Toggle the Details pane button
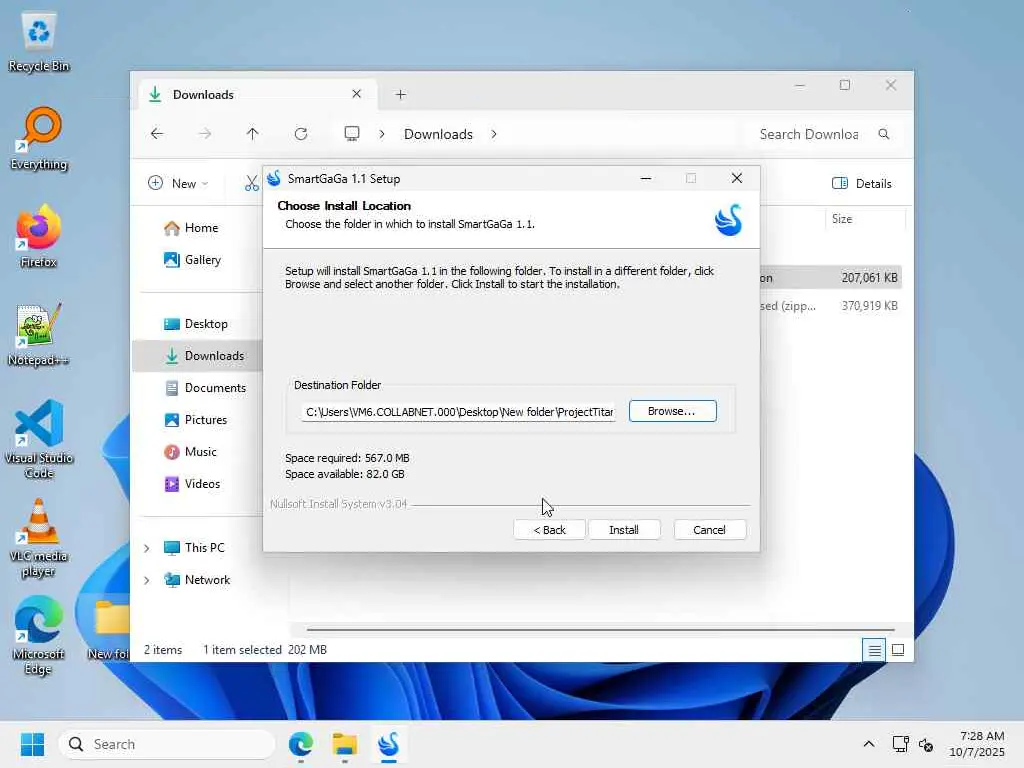1024x768 pixels. pos(862,184)
